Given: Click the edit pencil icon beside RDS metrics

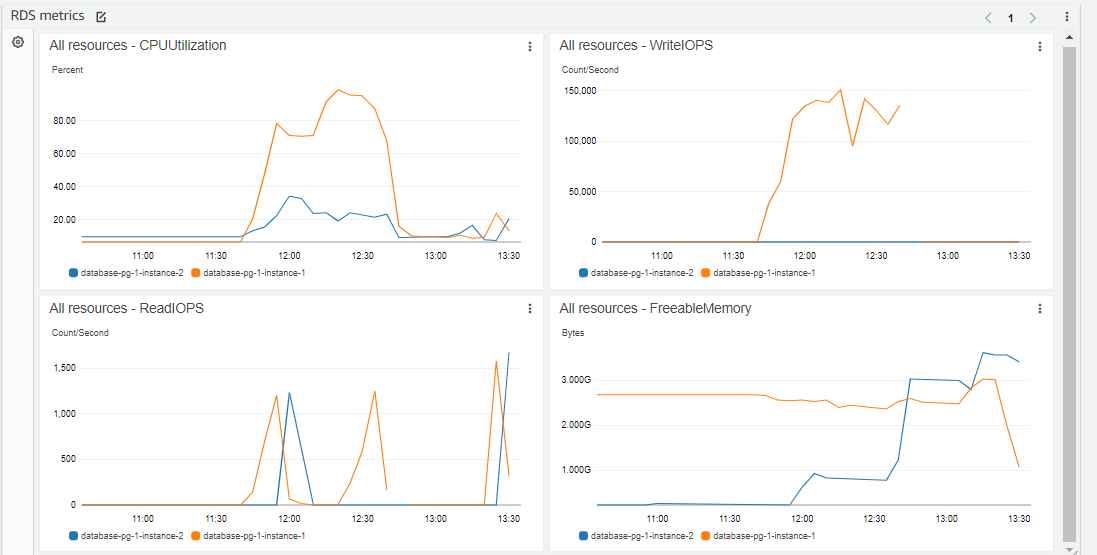Looking at the screenshot, I should [101, 17].
